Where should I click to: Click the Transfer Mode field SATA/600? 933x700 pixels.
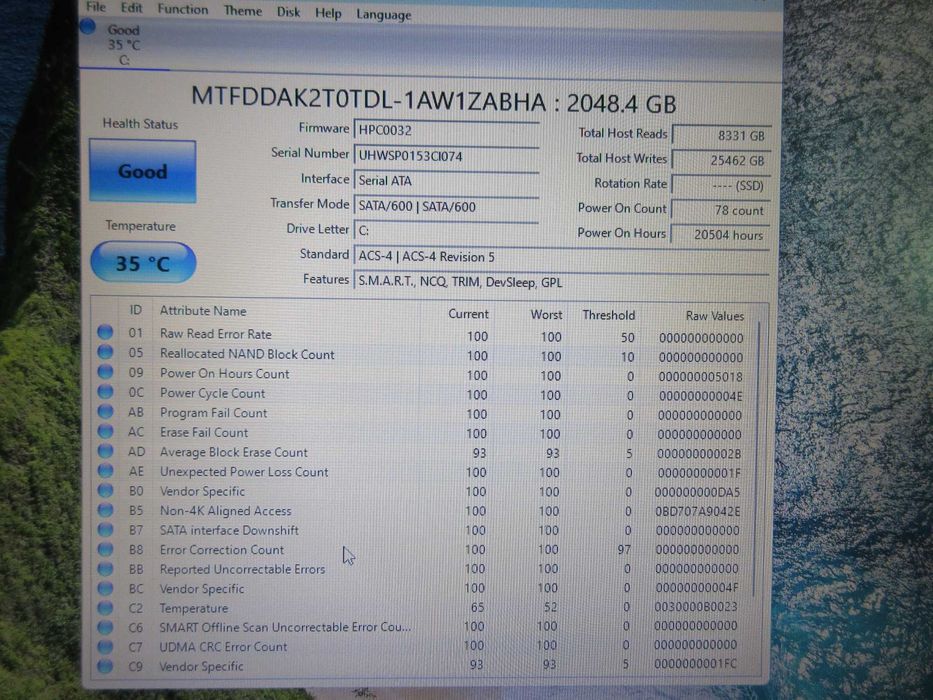click(x=446, y=207)
